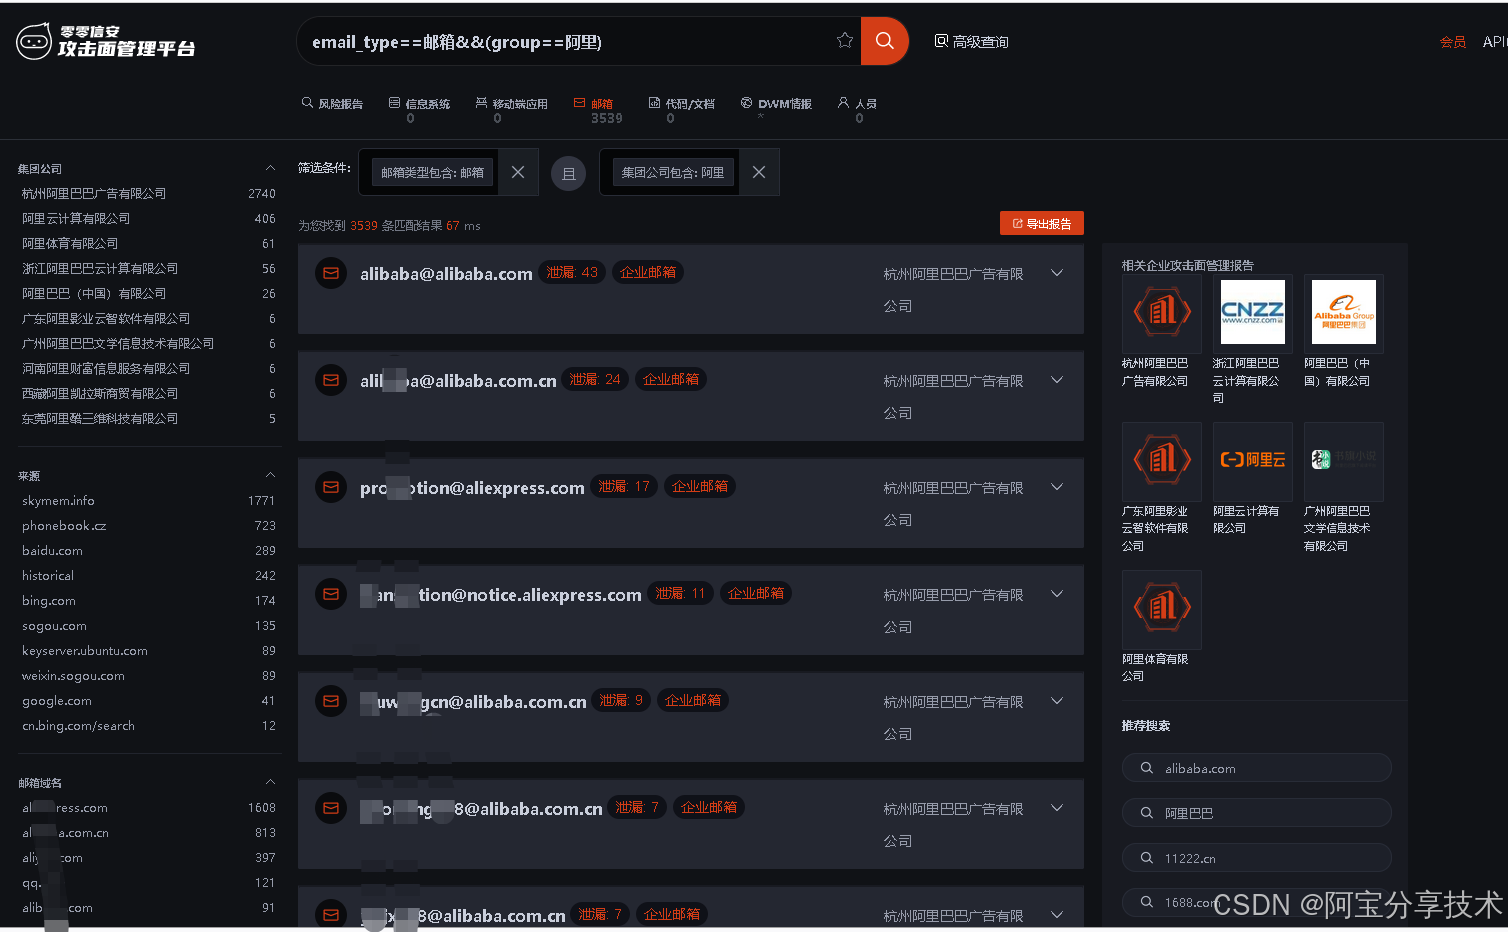Screen dimensions: 1508x932
Task: Click the search icon in alibaba.com suggestion
Action: coord(1147,768)
